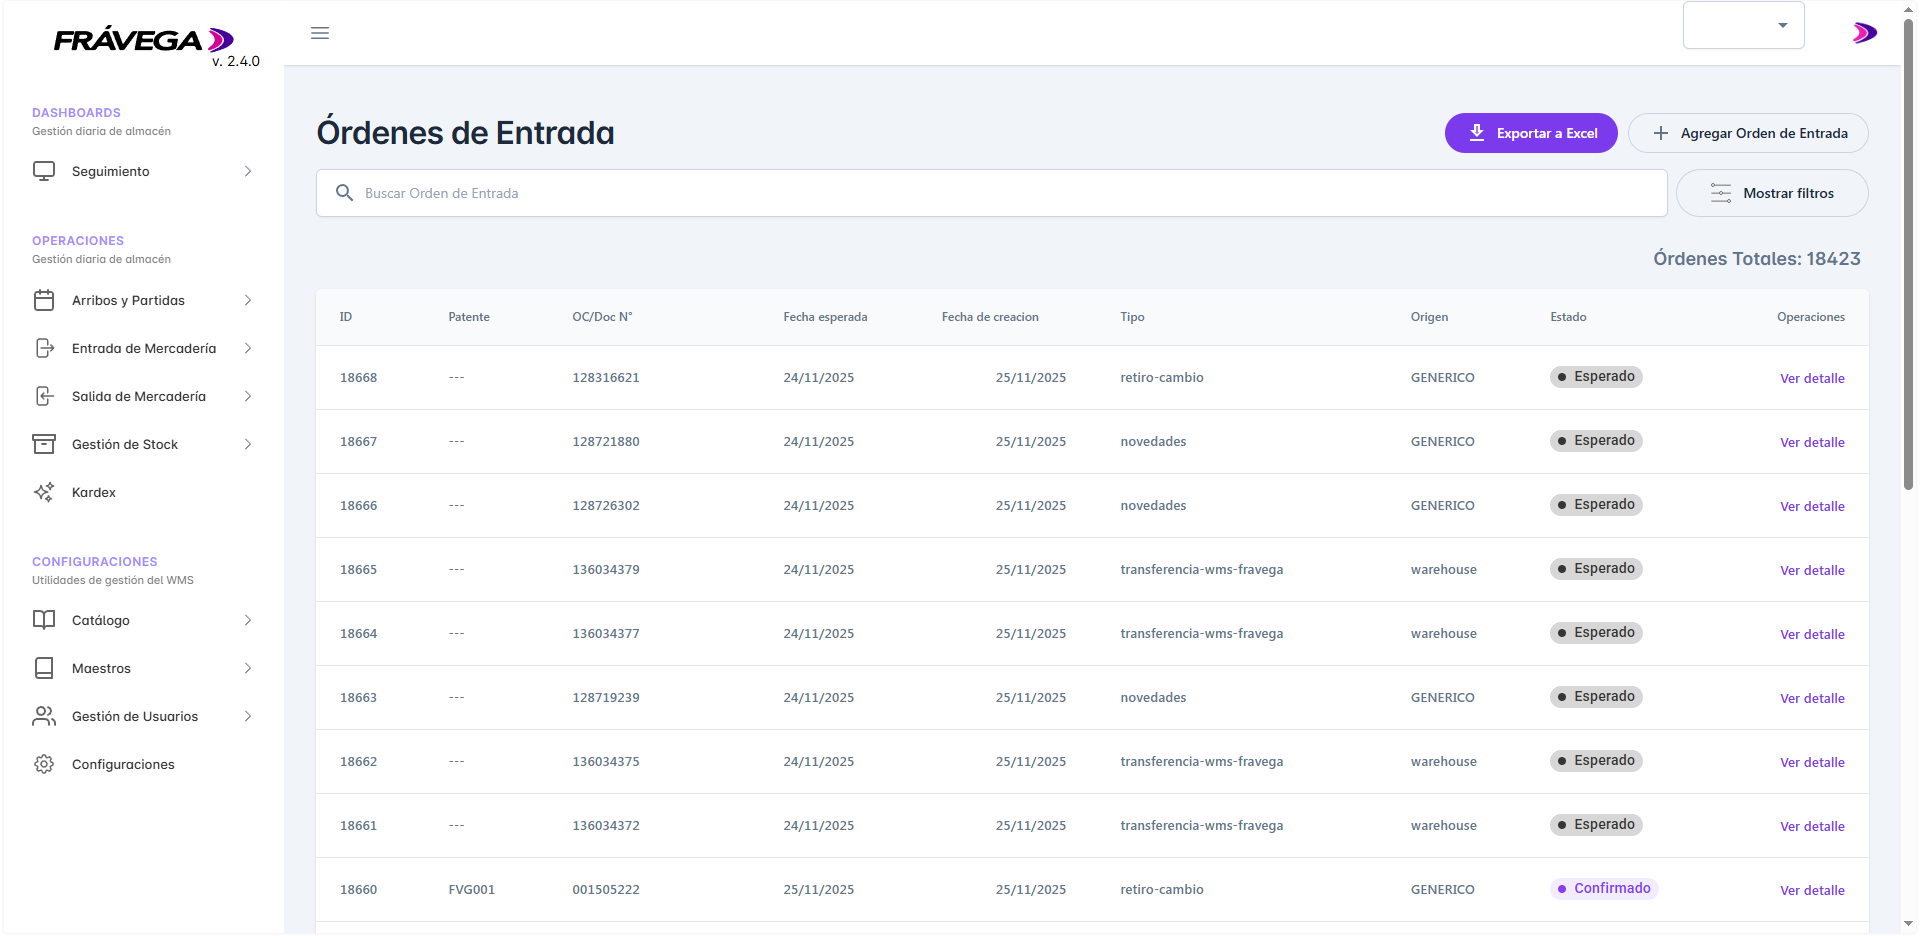
Task: Click the Frávega avatar icon top right
Action: 1864,33
